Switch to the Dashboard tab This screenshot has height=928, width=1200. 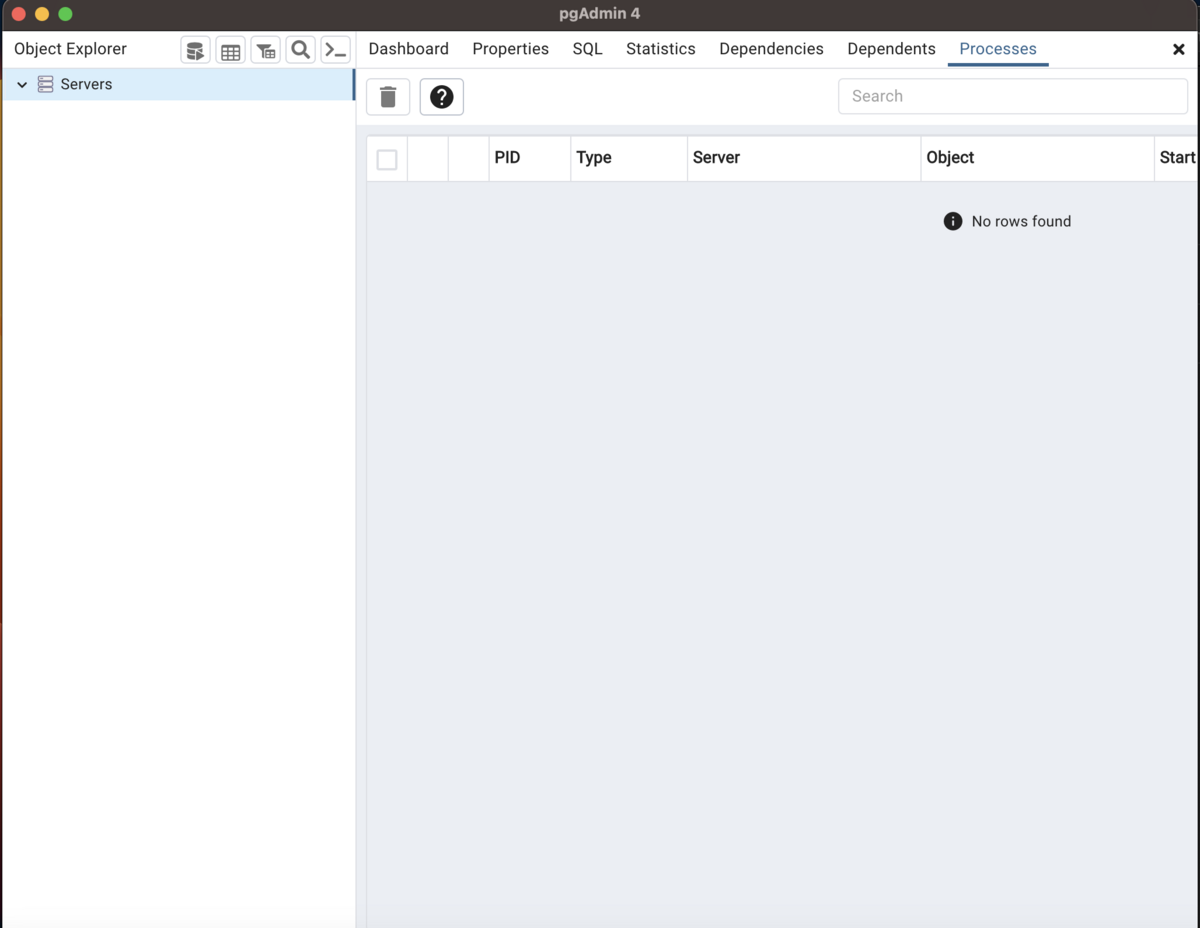point(409,49)
